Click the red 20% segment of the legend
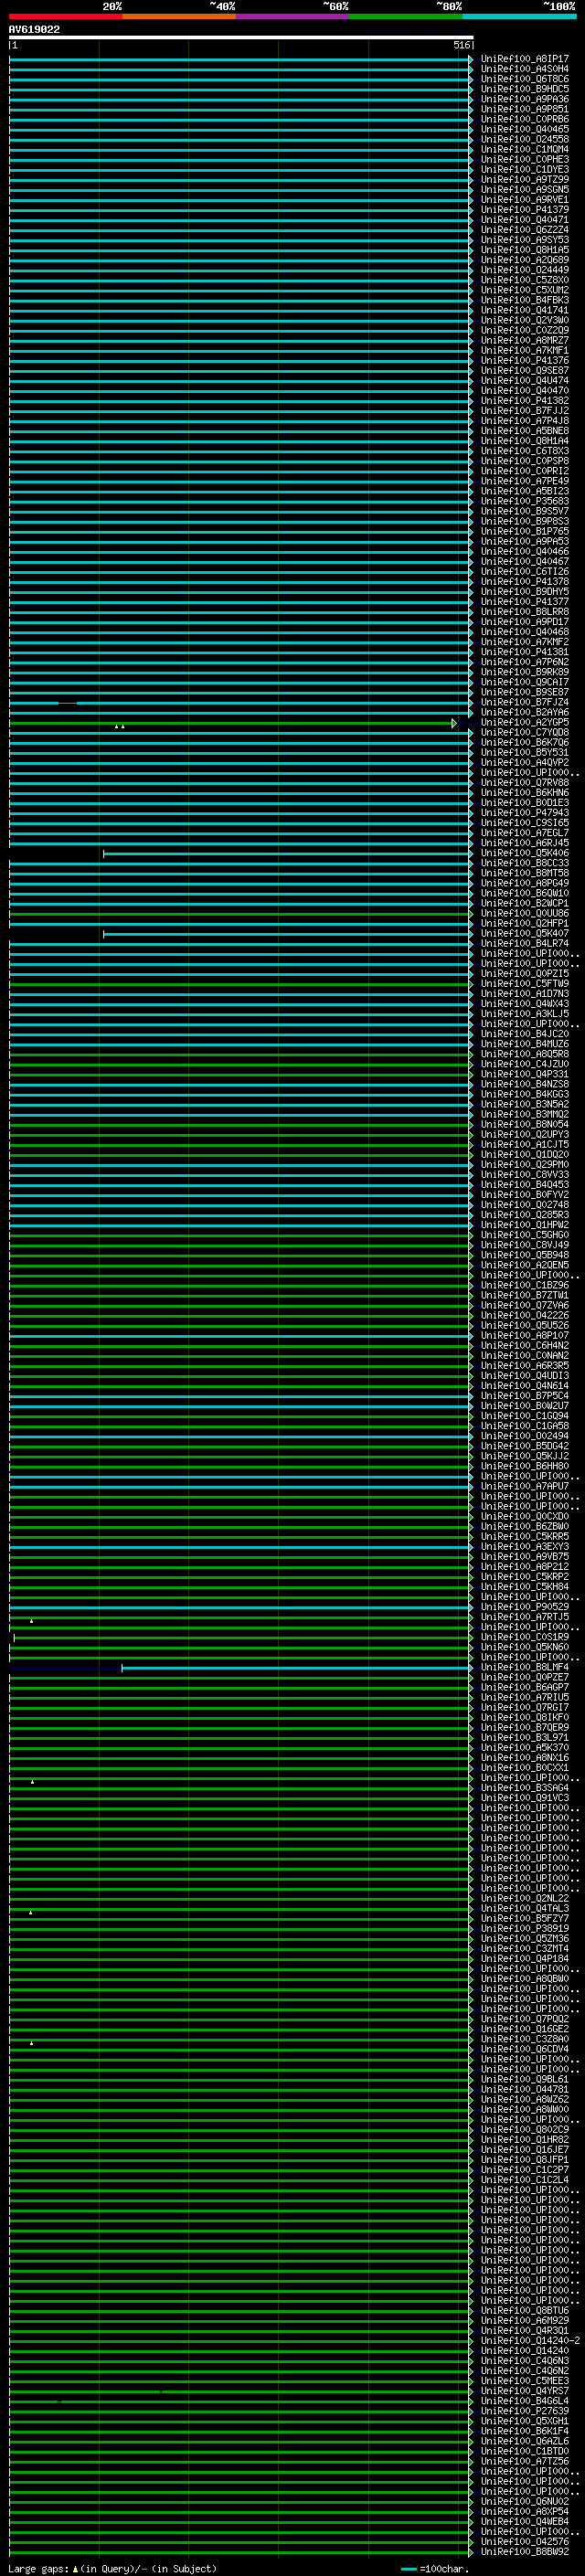The width and height of the screenshot is (585, 2576). click(65, 16)
